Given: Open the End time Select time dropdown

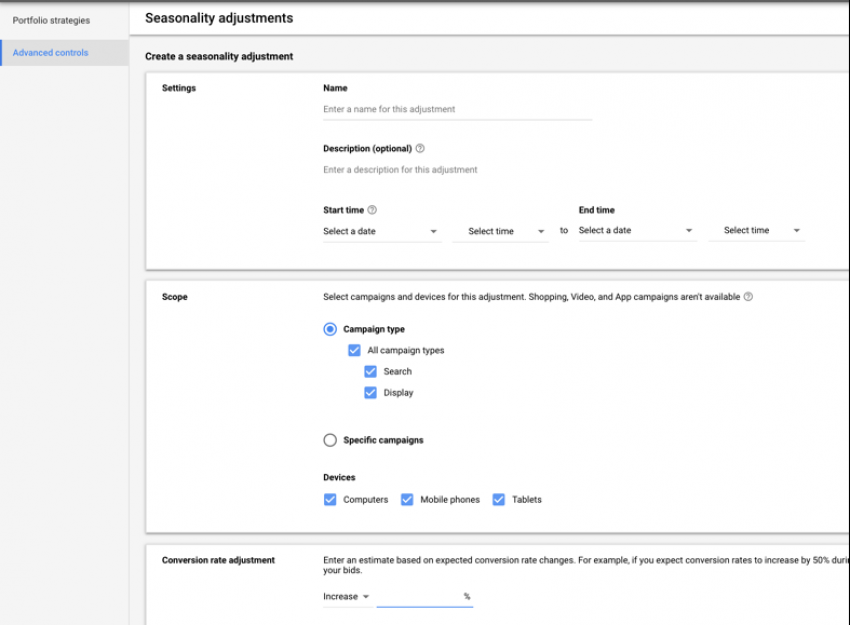Looking at the screenshot, I should [x=756, y=230].
